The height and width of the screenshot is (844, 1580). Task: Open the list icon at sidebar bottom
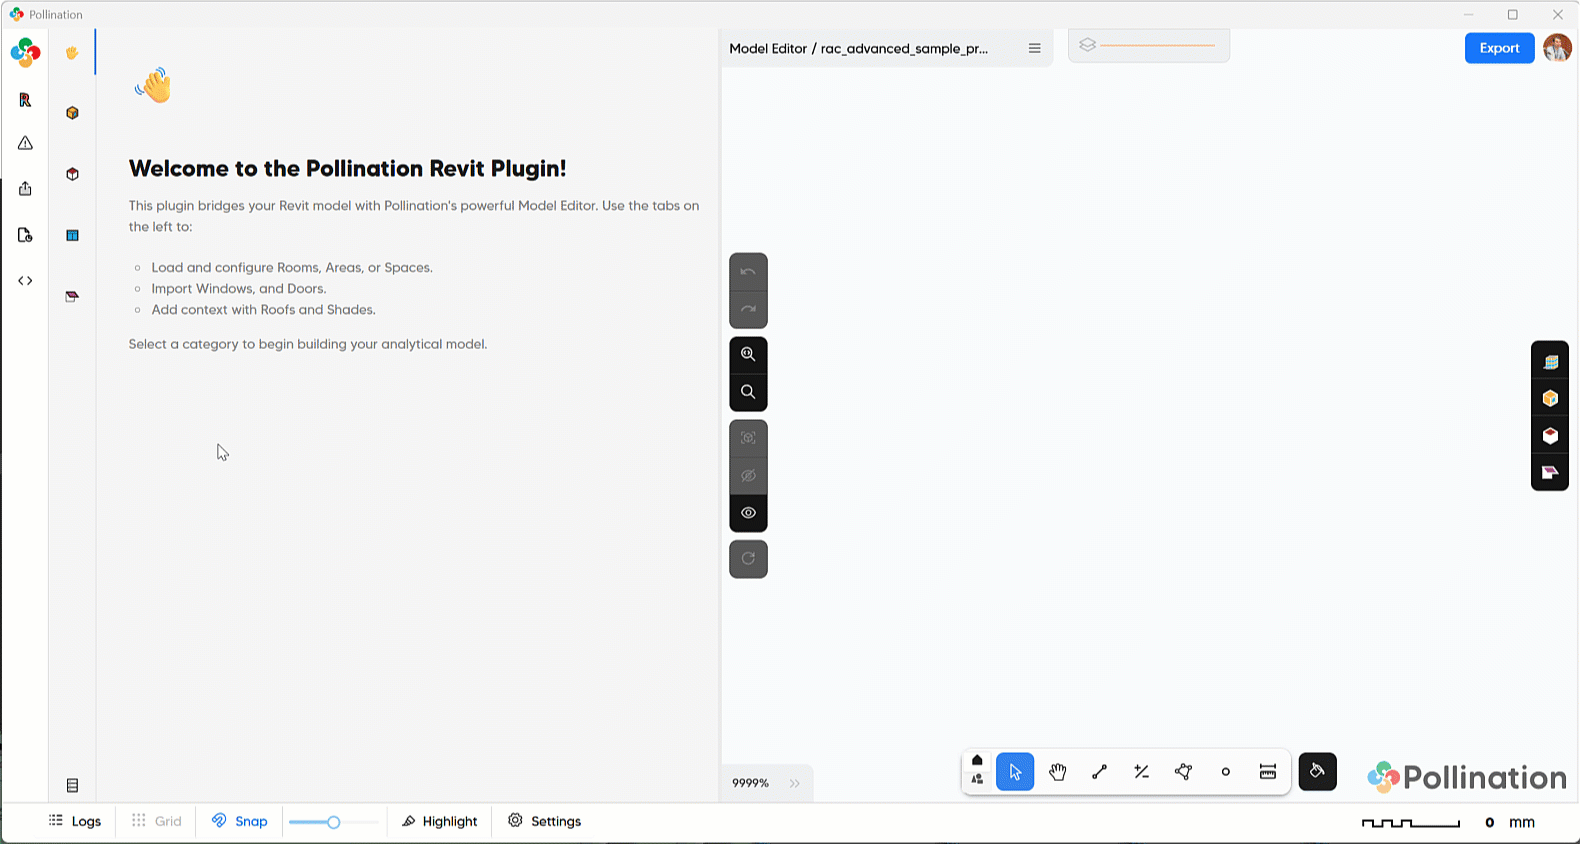(x=72, y=786)
